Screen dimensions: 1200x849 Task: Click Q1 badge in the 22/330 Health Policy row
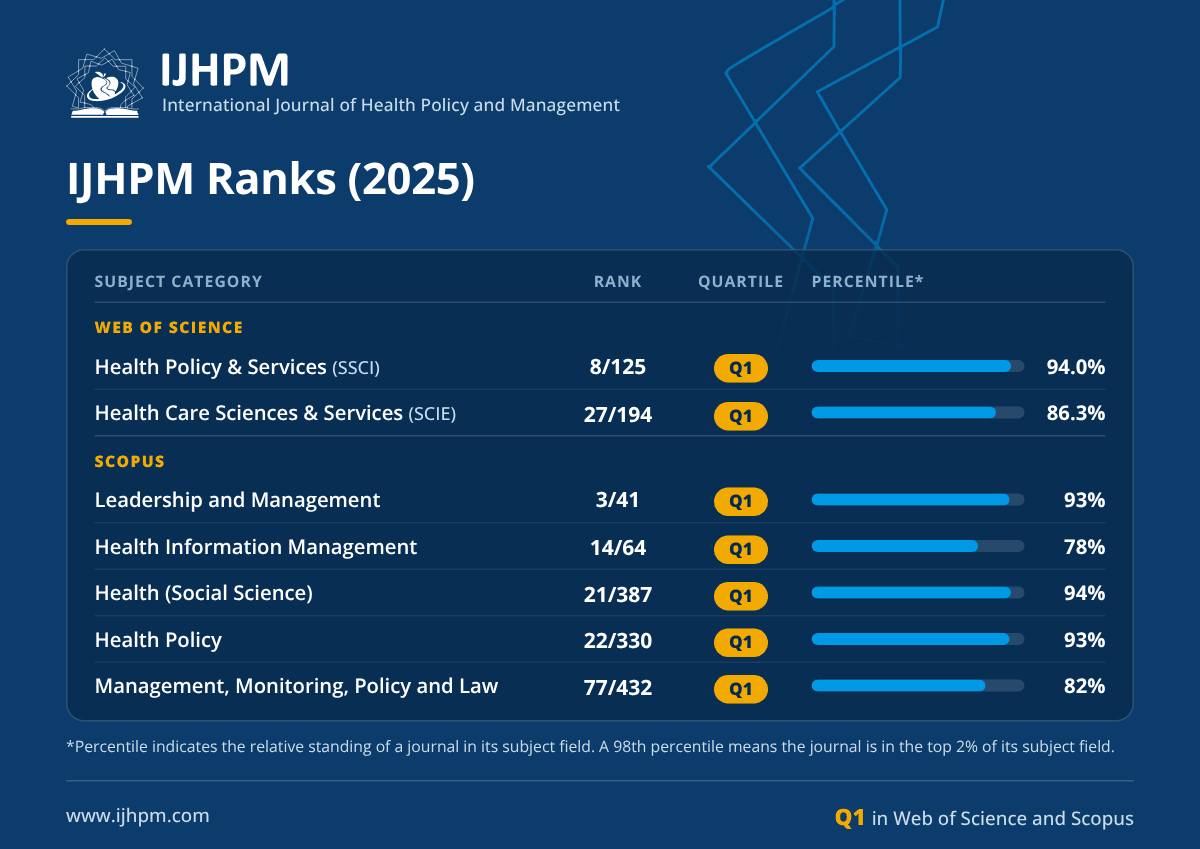pyautogui.click(x=741, y=641)
